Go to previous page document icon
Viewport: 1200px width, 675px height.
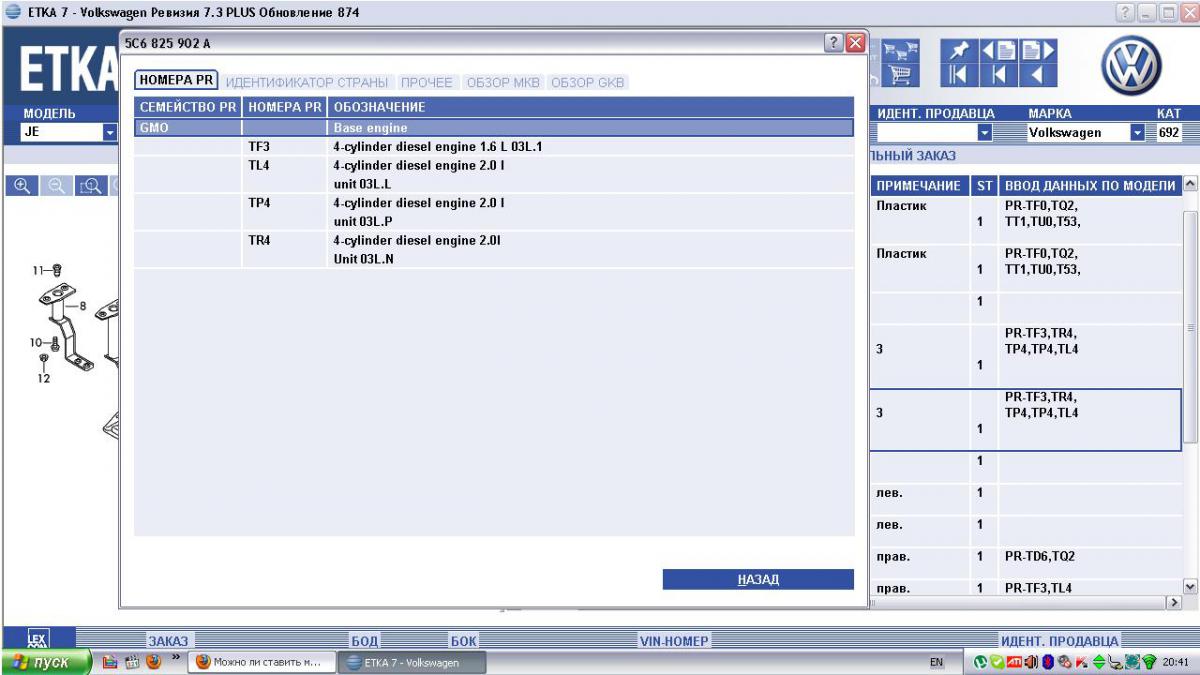pyautogui.click(x=998, y=51)
